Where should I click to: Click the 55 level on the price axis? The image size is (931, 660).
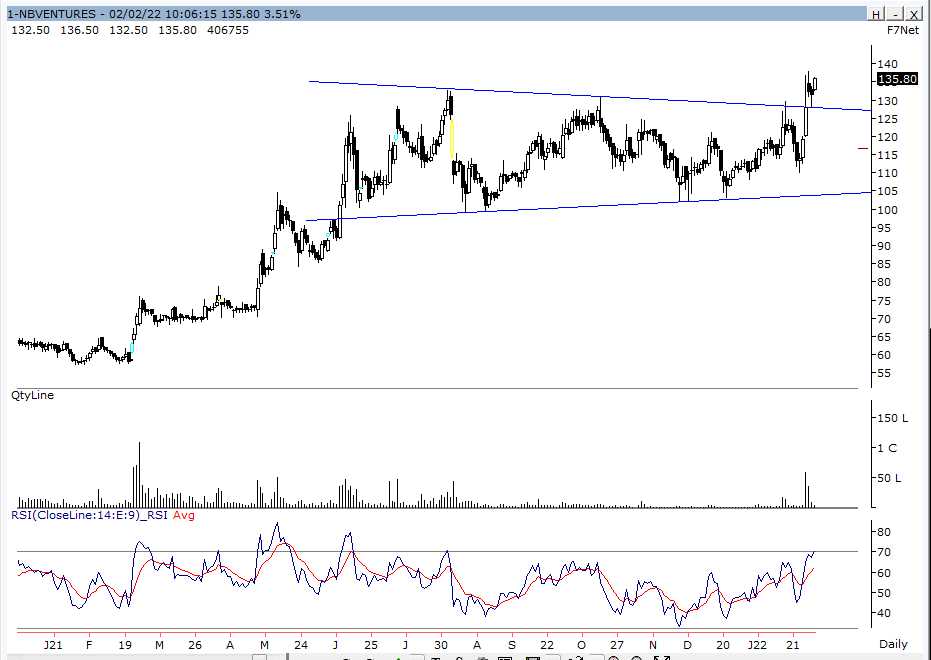pyautogui.click(x=884, y=373)
